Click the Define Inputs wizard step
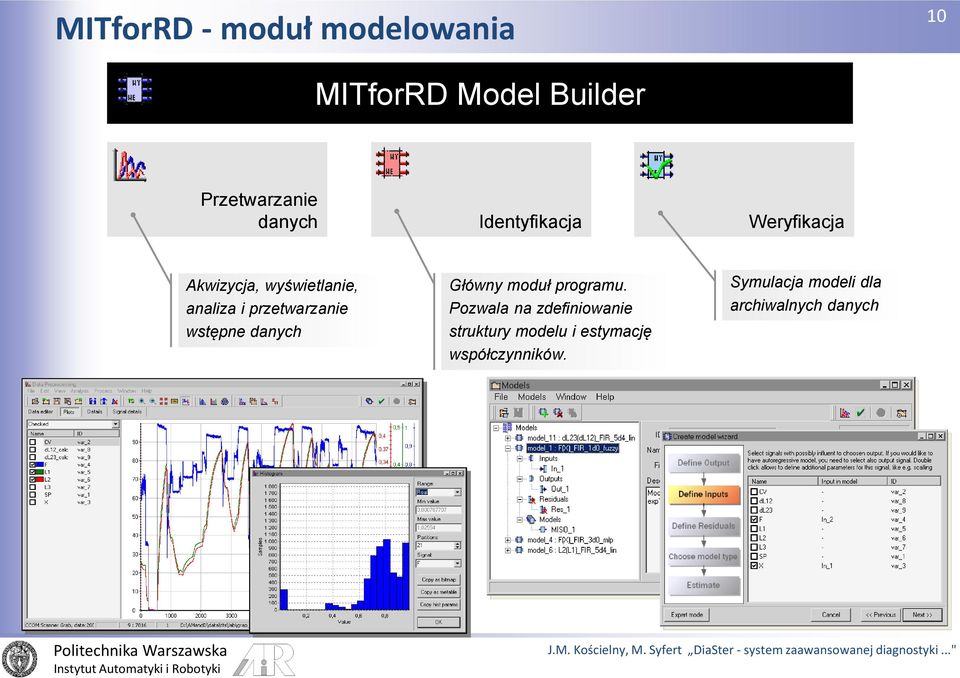This screenshot has height=678, width=960. coord(703,494)
